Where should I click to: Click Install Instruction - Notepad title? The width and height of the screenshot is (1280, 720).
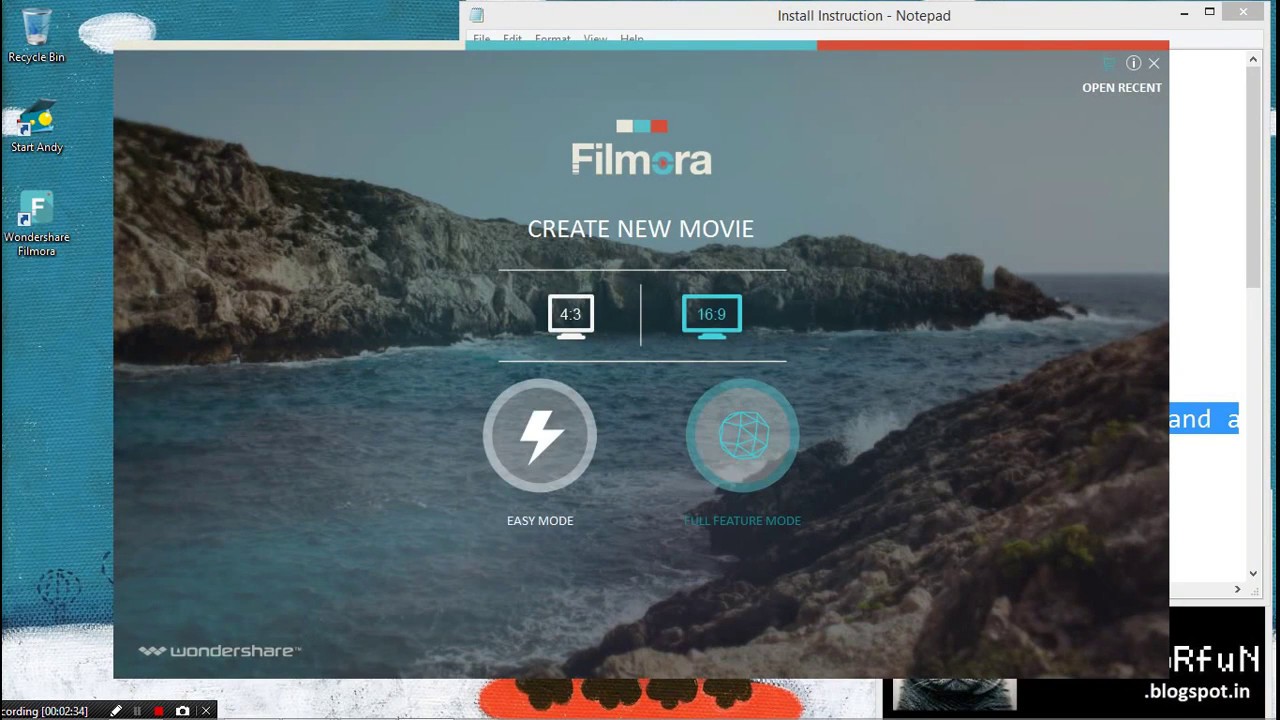(864, 16)
